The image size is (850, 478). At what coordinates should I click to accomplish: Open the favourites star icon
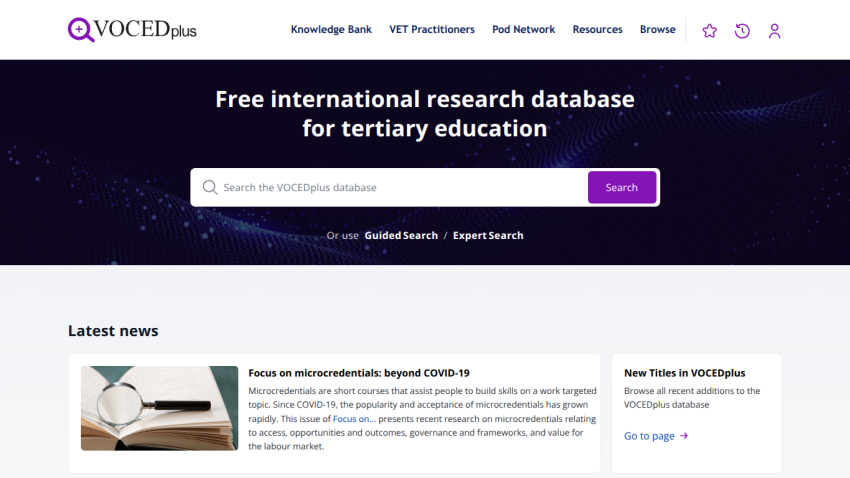[709, 30]
